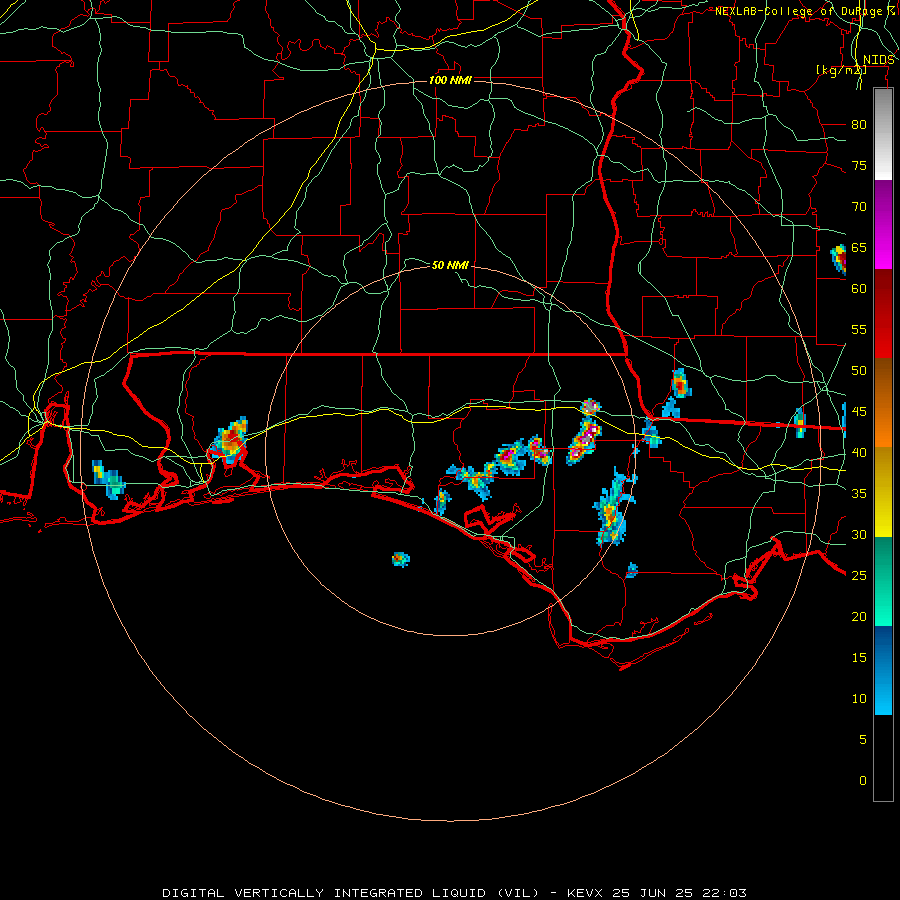Click the 80 value on the color scale
Screen dimensions: 900x900
859,125
